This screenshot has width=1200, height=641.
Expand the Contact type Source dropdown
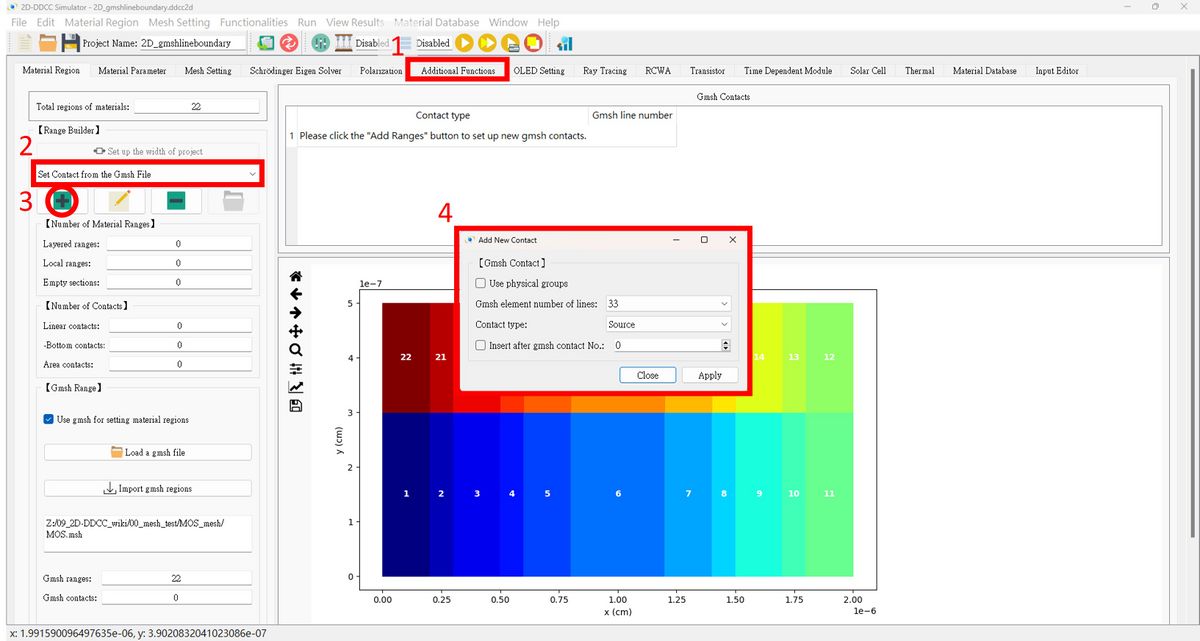[x=668, y=324]
